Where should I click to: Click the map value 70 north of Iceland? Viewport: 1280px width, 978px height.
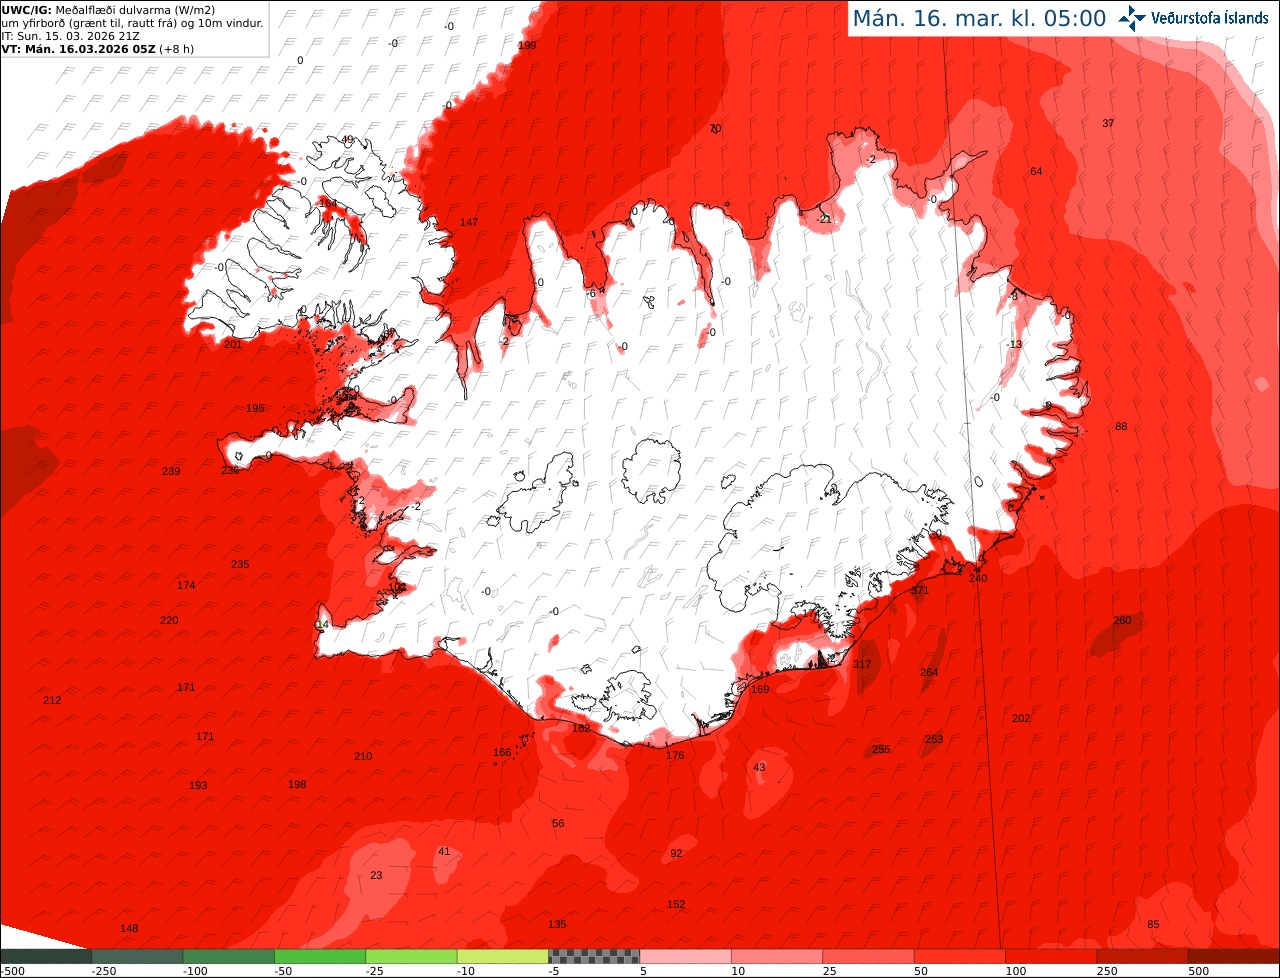(x=715, y=129)
